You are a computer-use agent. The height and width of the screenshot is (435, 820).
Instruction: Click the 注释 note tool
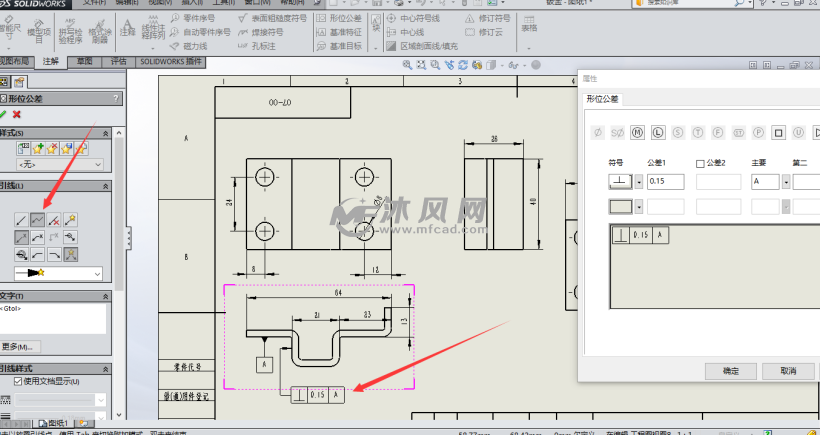point(127,29)
